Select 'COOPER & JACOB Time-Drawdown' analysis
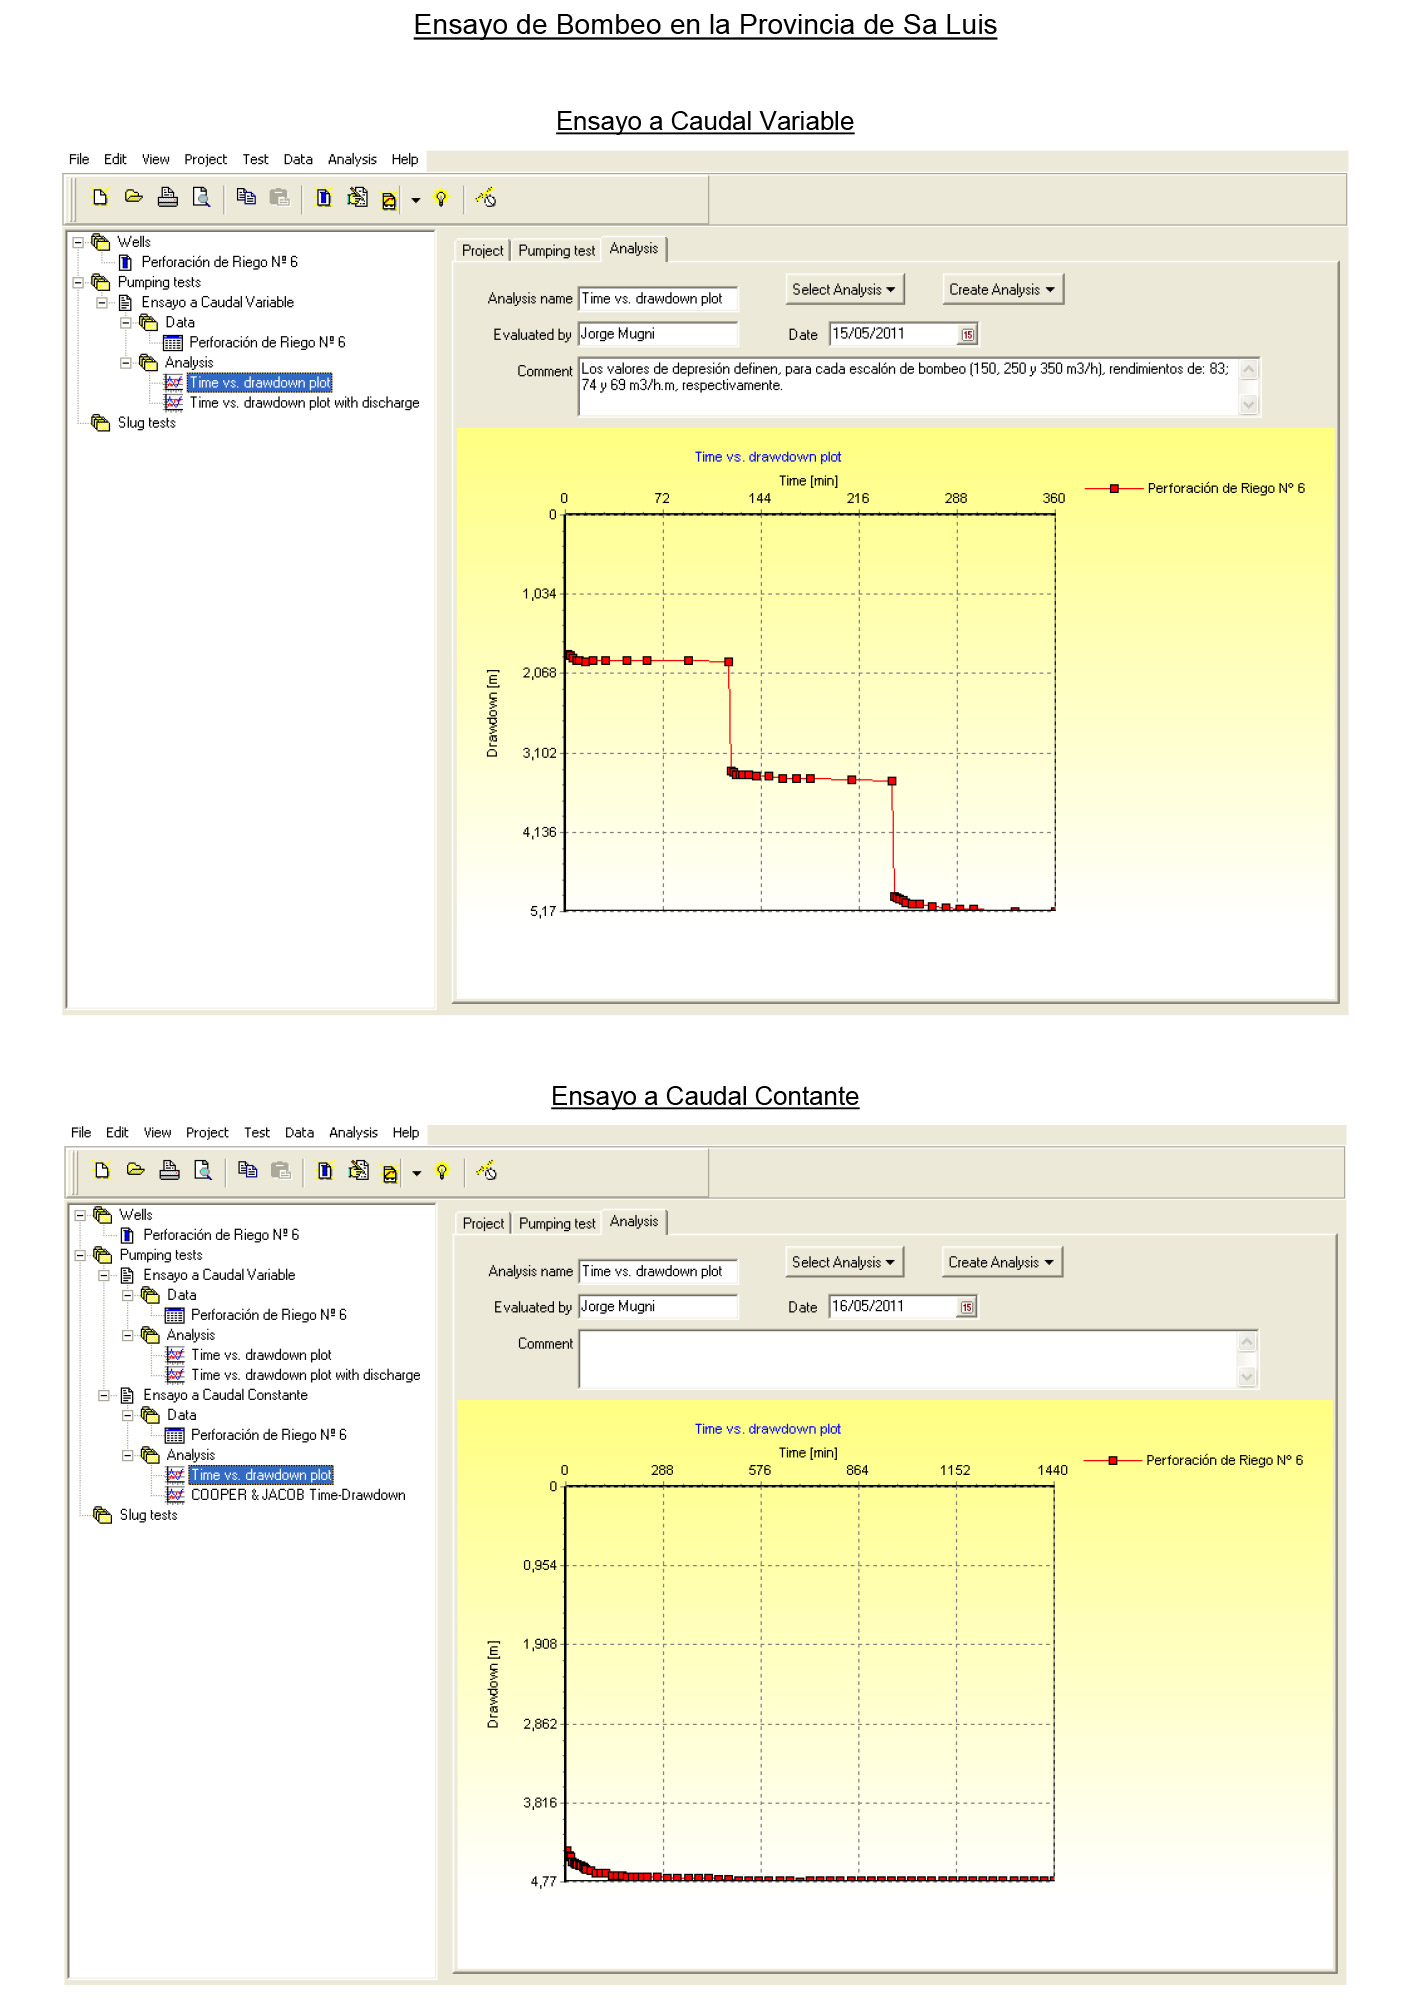This screenshot has height=2000, width=1417. [x=298, y=1495]
